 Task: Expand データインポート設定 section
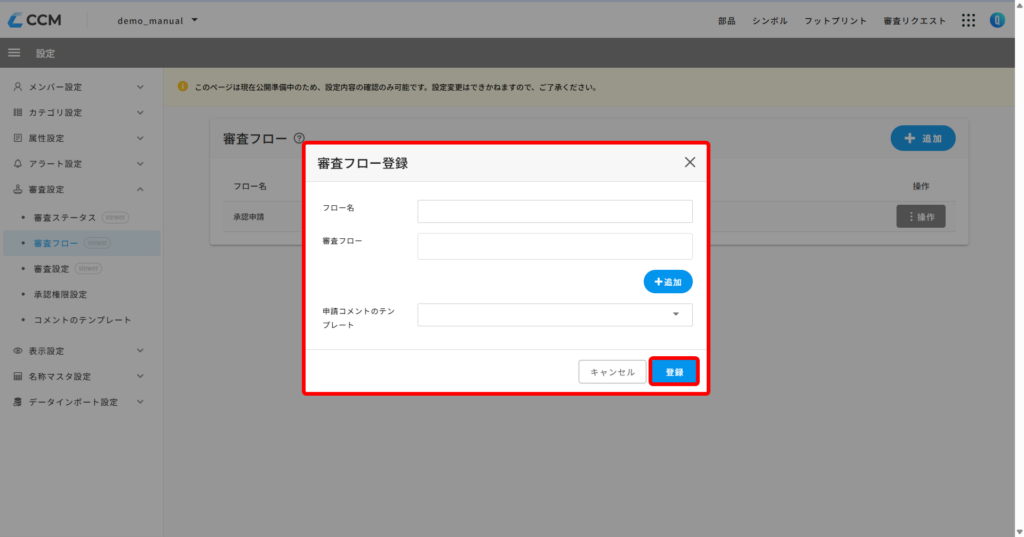coord(140,402)
